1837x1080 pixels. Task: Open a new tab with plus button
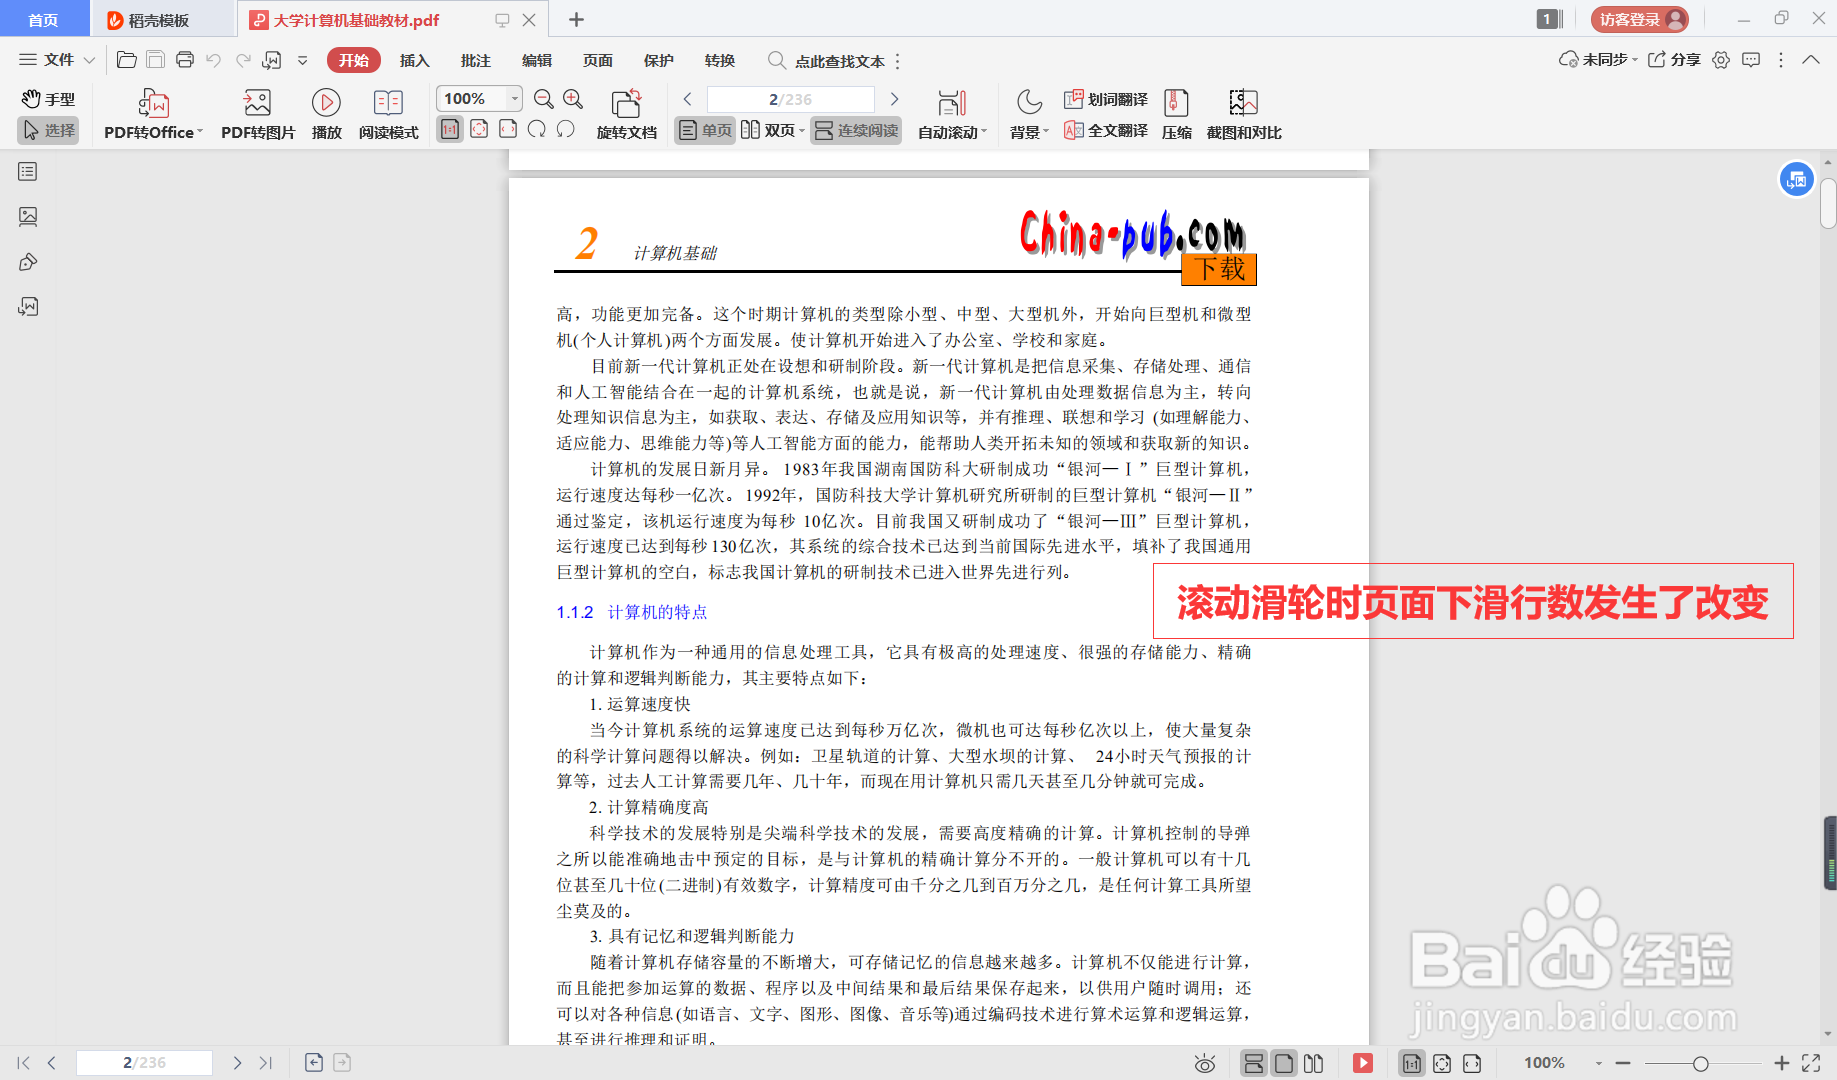click(577, 20)
